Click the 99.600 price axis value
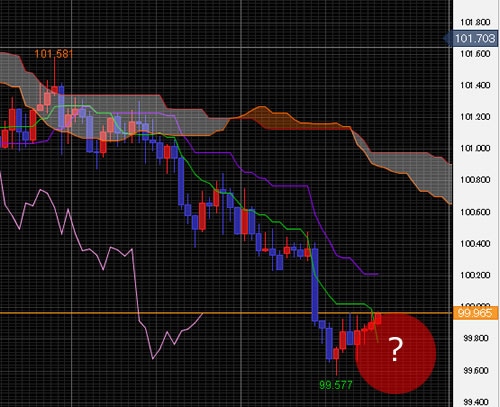This screenshot has width=500, height=407. pos(477,370)
